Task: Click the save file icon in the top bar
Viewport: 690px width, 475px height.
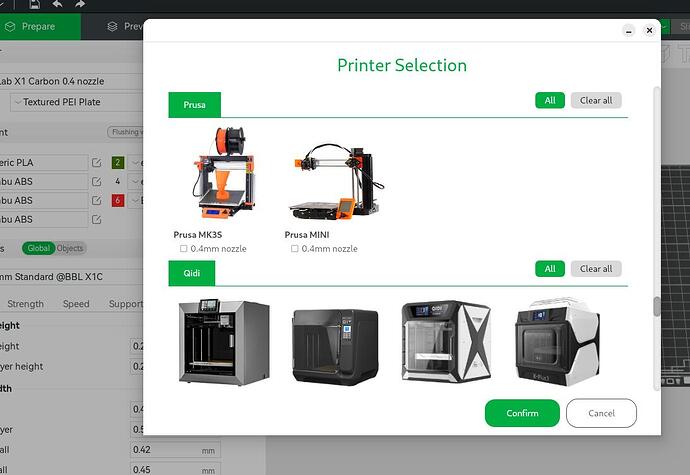Action: tap(35, 4)
